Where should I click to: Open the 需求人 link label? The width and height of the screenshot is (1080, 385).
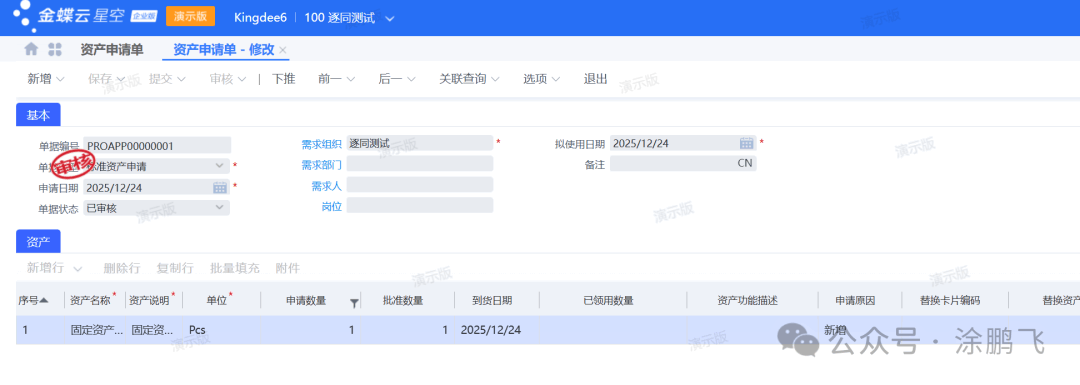tap(326, 186)
